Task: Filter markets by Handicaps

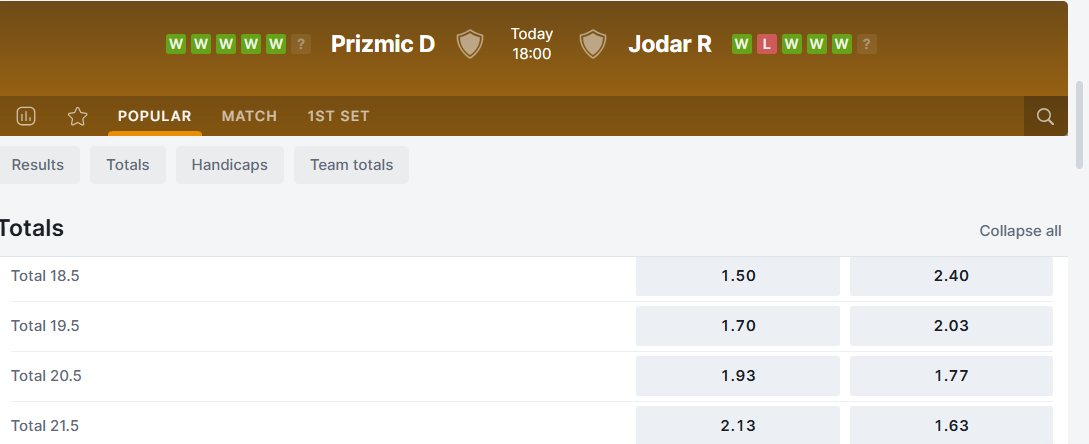Action: coord(229,165)
